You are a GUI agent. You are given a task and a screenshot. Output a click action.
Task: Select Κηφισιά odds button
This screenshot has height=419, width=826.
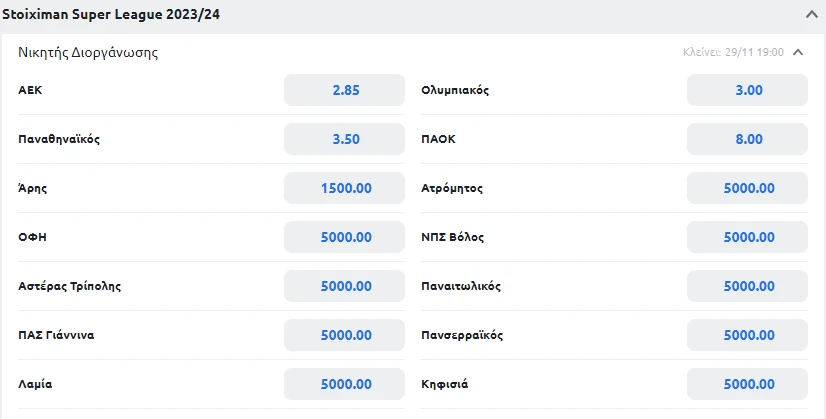click(x=748, y=384)
